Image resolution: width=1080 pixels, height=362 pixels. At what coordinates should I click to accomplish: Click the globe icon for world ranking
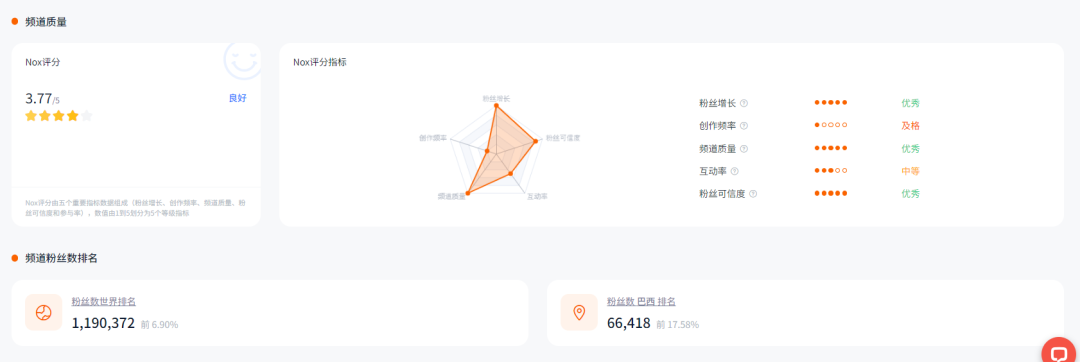click(43, 312)
